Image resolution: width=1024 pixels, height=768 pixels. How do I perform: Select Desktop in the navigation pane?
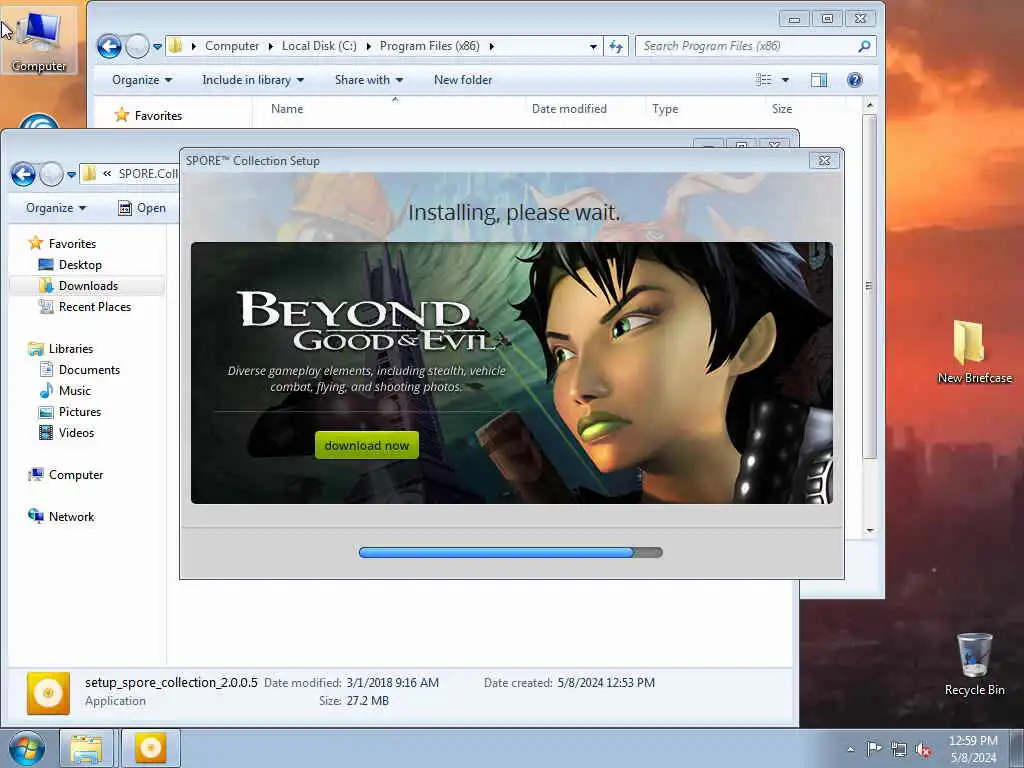[x=71, y=264]
